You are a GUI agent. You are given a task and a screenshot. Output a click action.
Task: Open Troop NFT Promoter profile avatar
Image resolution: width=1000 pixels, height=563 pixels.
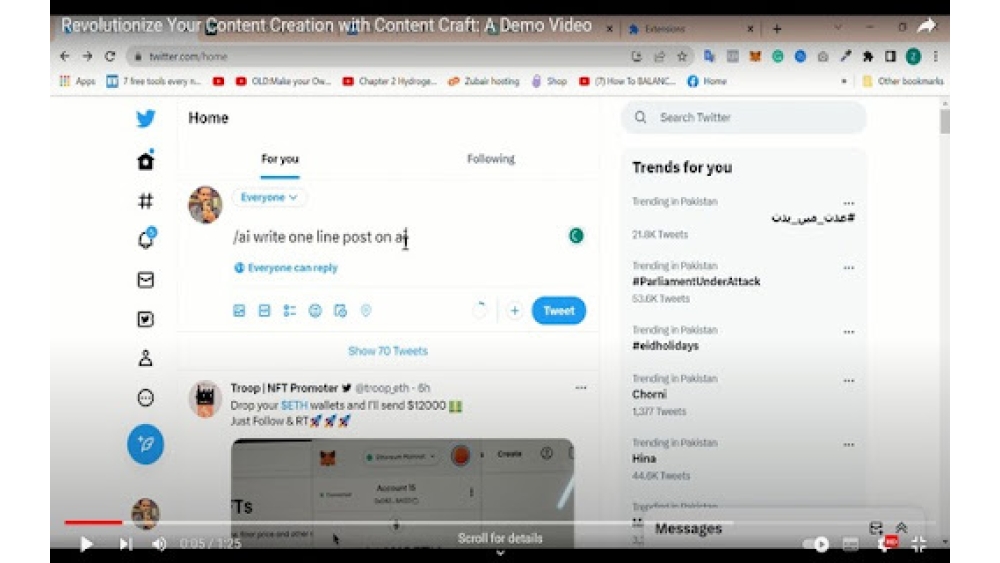pos(205,398)
